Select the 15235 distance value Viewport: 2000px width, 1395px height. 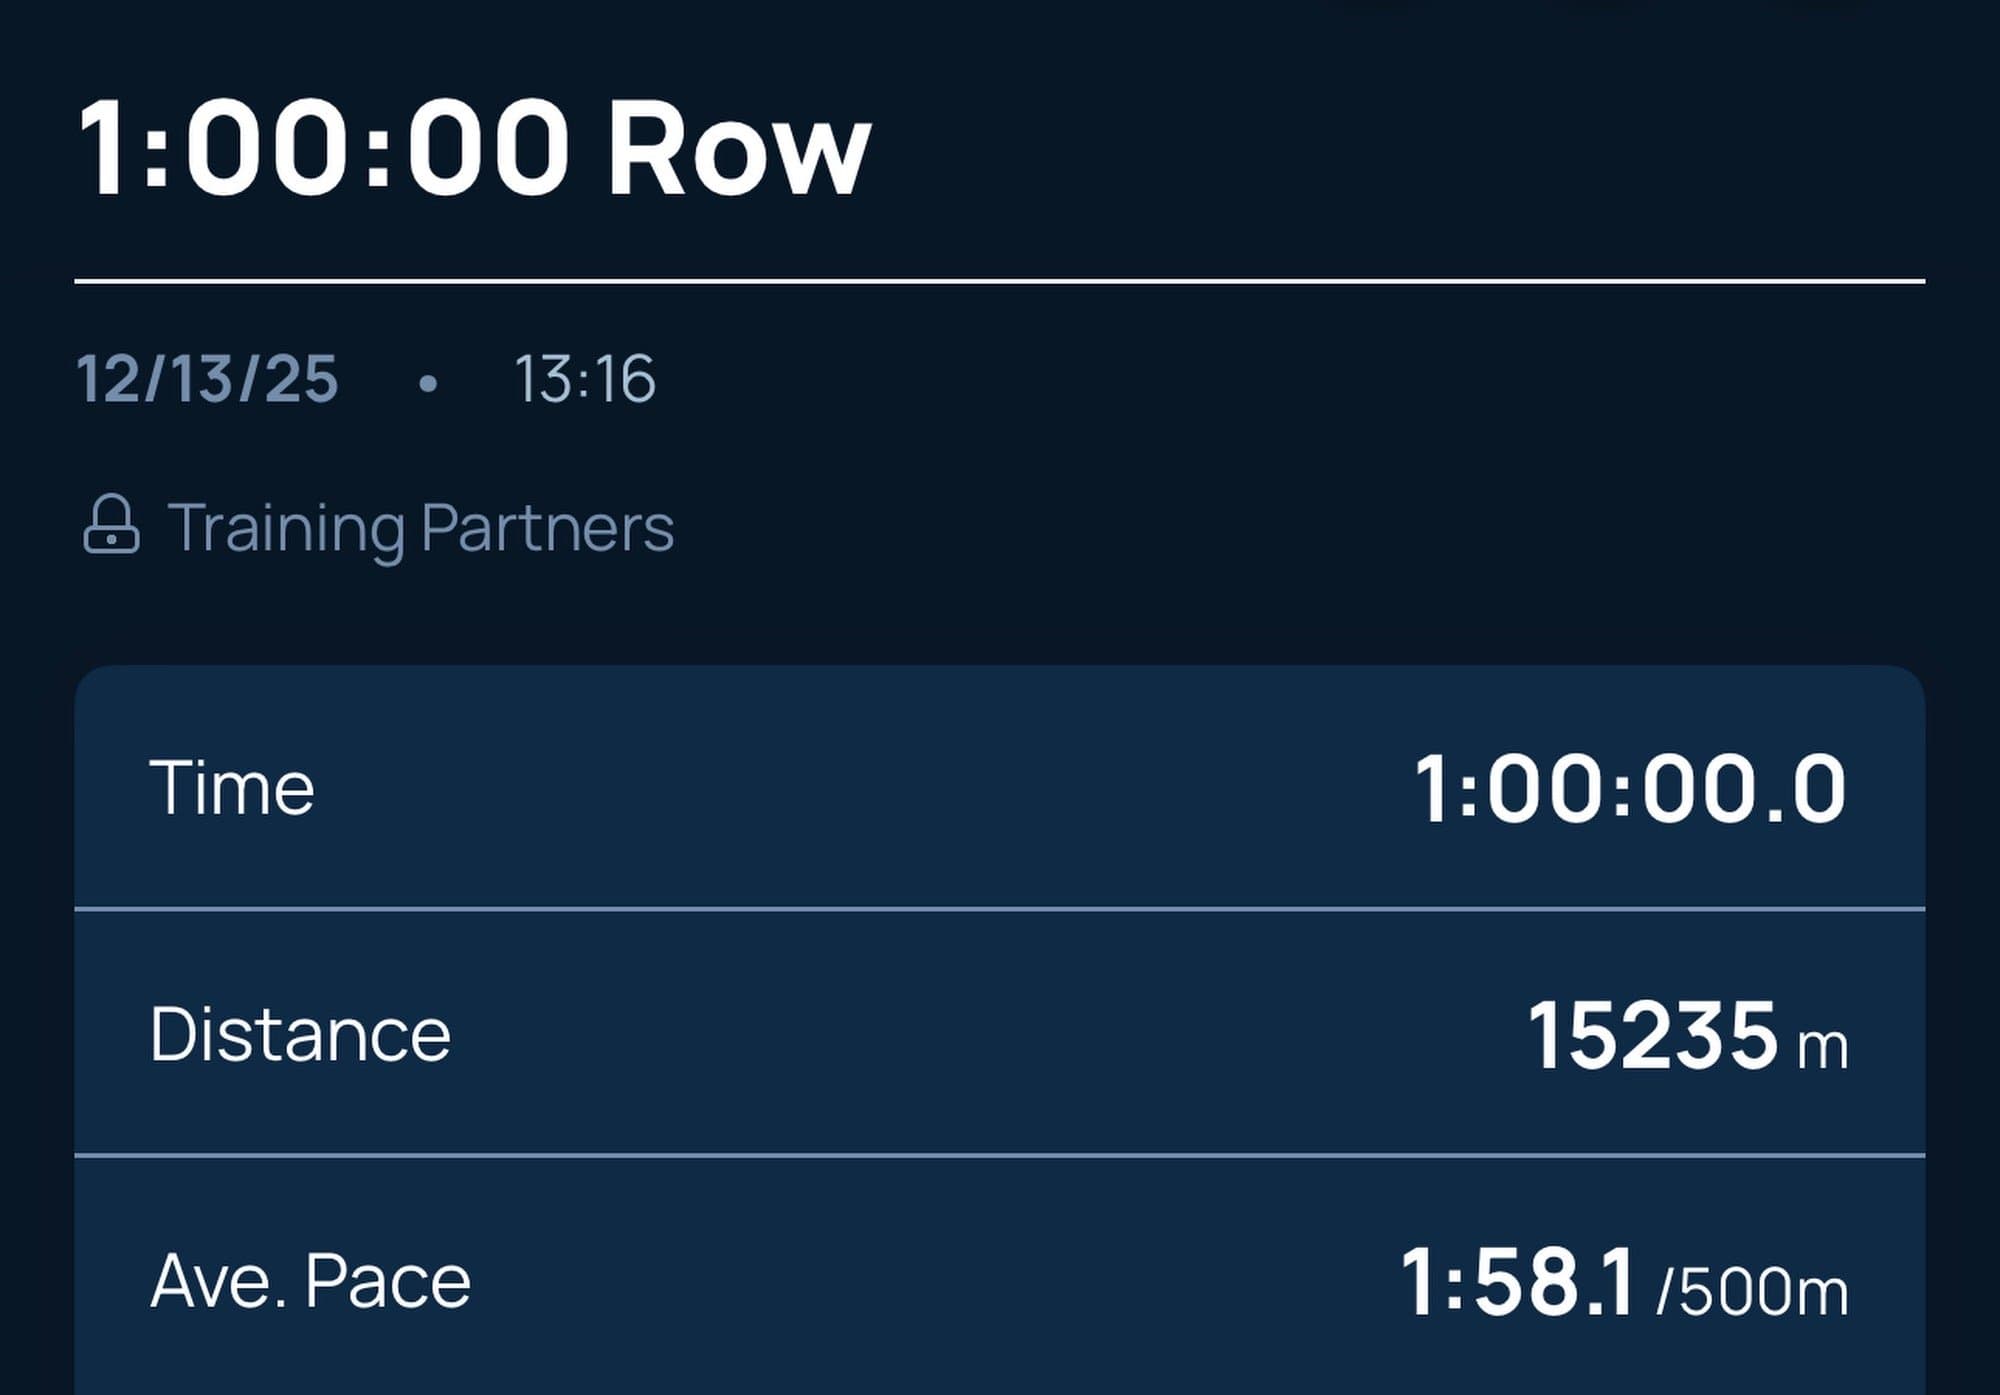point(1652,1036)
